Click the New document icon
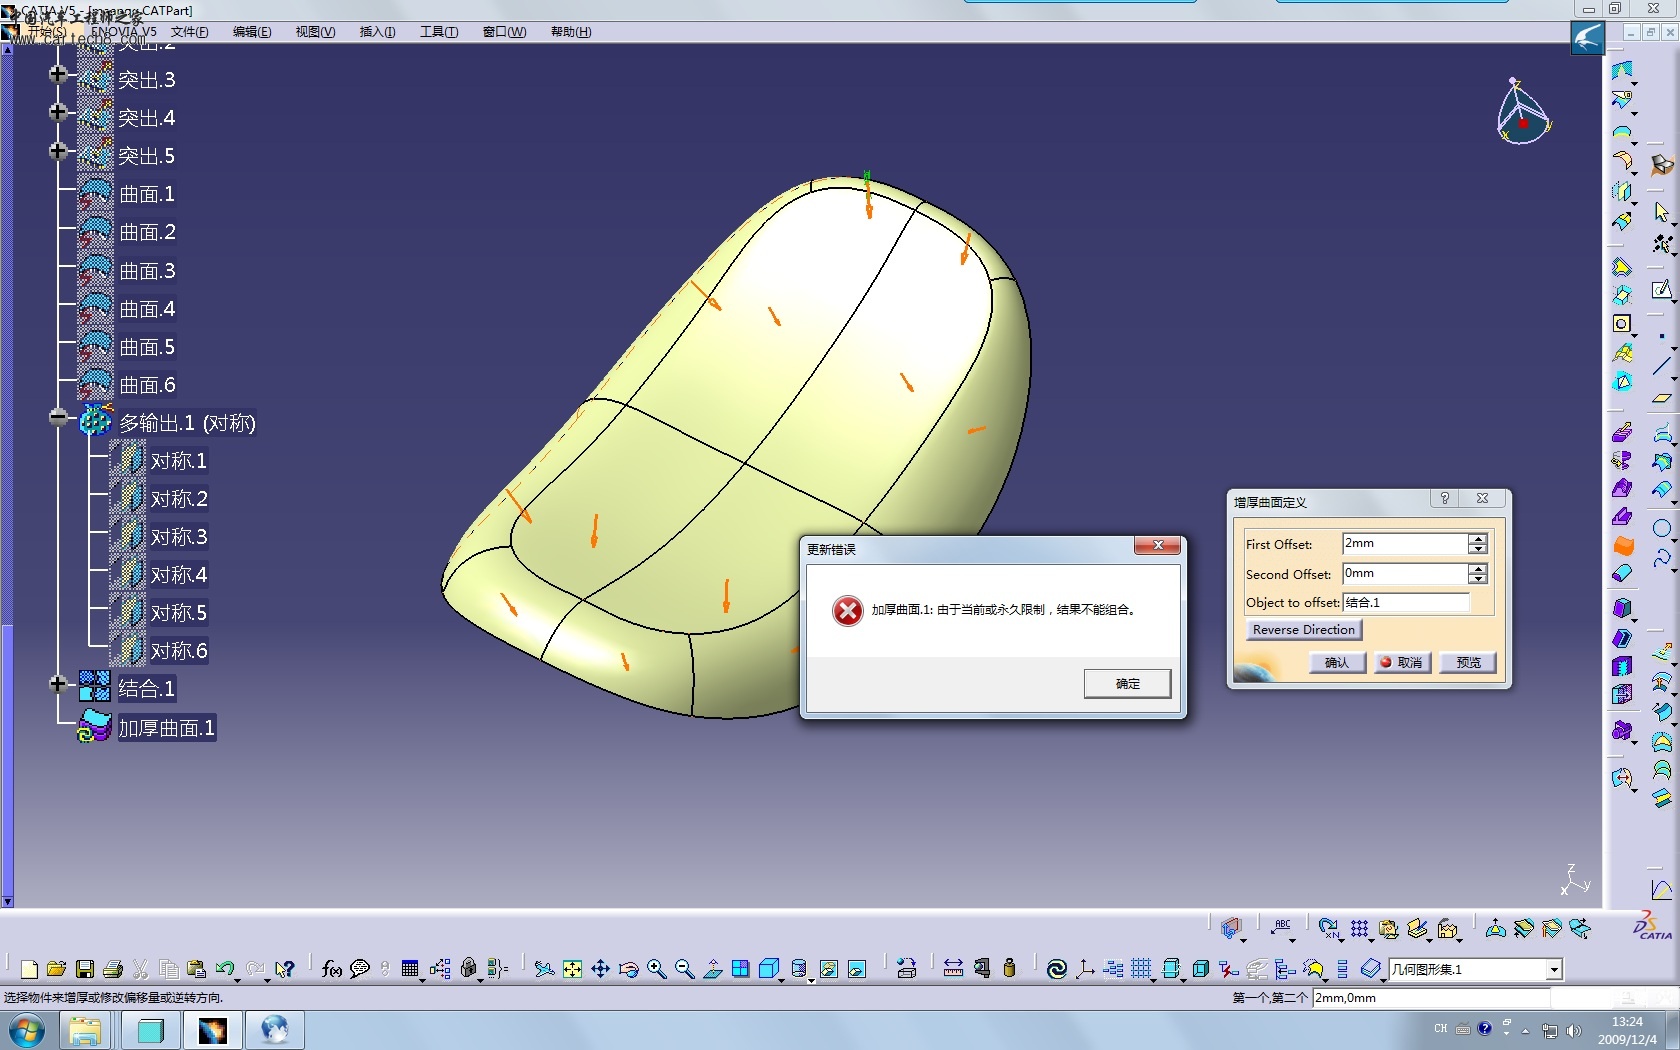Viewport: 1680px width, 1050px height. point(29,969)
